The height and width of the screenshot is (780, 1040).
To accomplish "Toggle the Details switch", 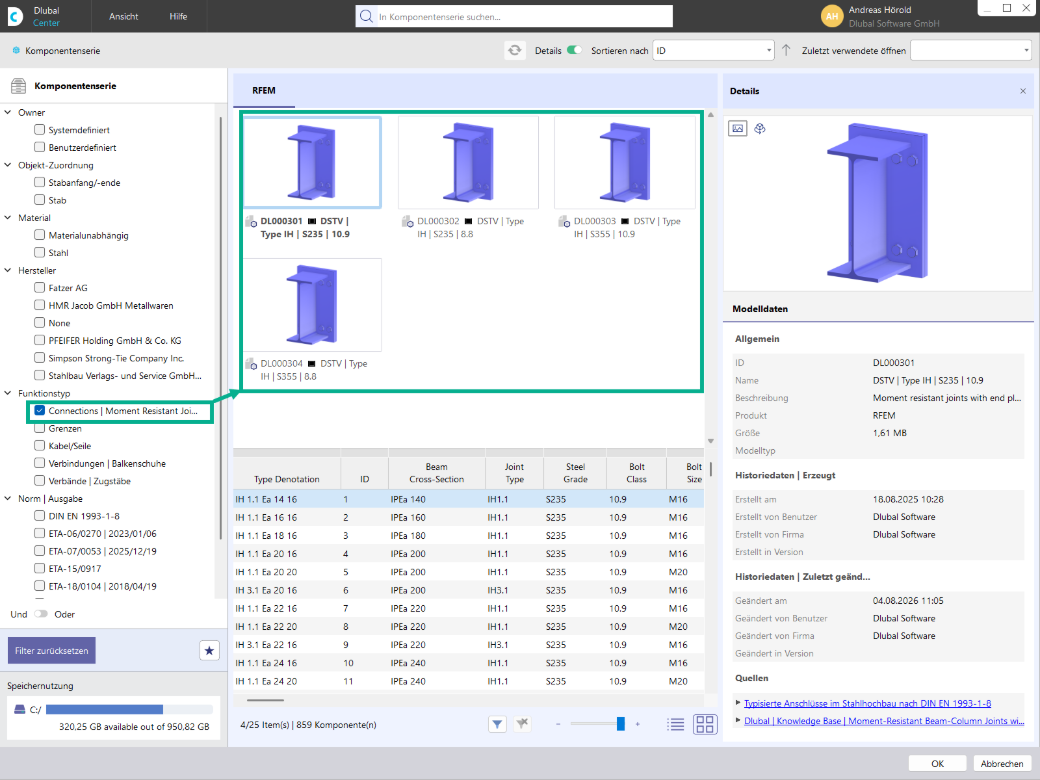I will tap(574, 50).
